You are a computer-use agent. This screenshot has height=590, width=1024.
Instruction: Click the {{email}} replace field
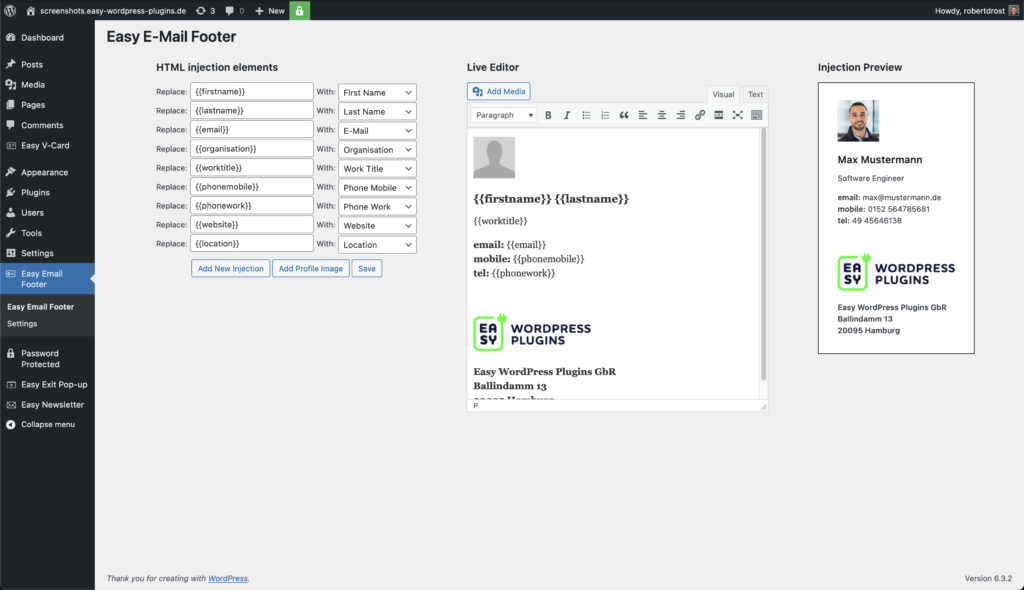pyautogui.click(x=252, y=129)
